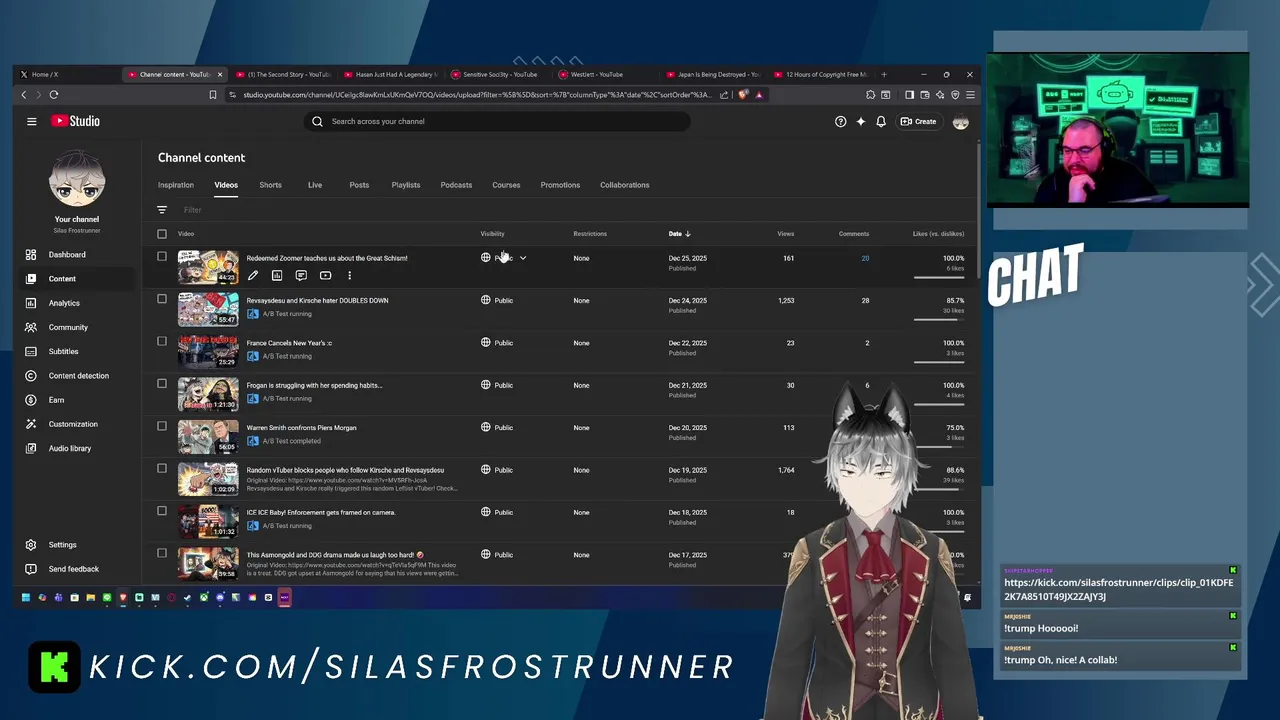Switch to the Live tab
Screen dimensions: 1280x720
pos(315,185)
